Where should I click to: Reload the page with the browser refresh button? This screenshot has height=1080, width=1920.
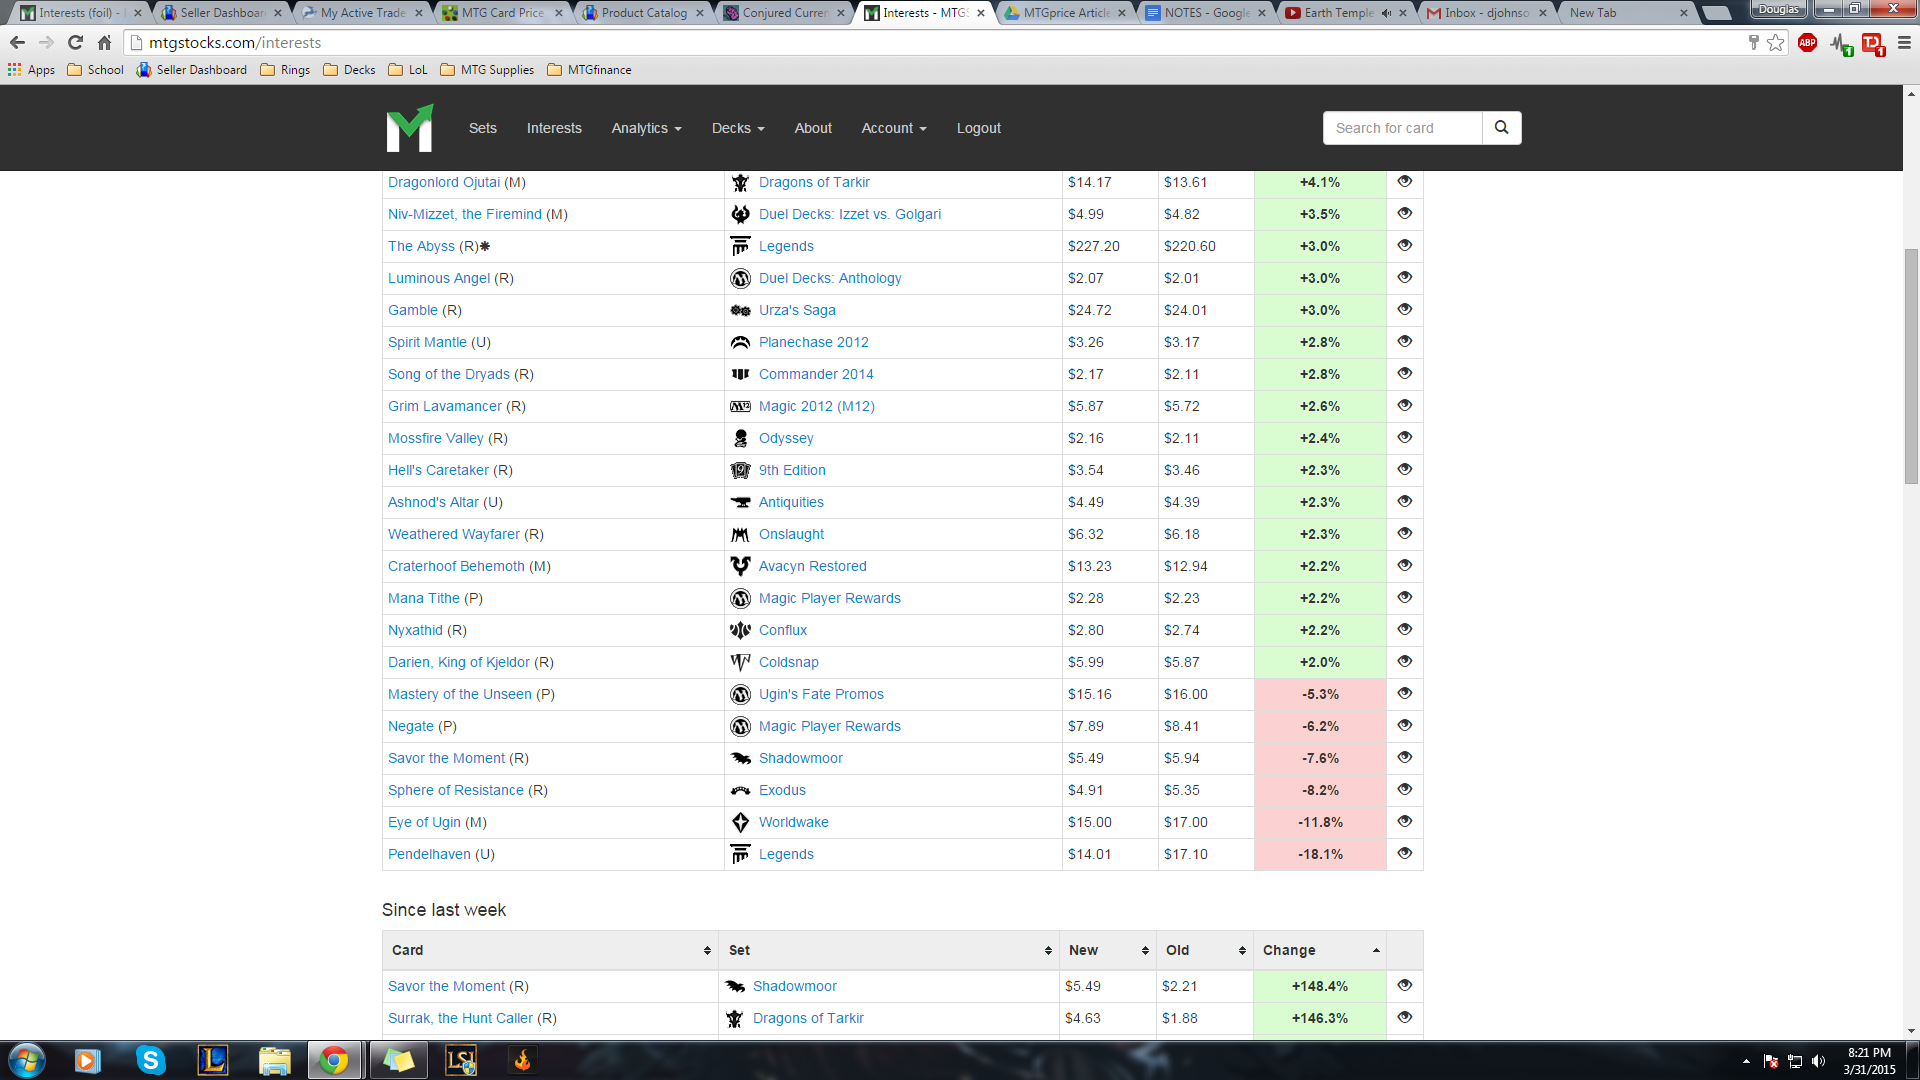75,42
